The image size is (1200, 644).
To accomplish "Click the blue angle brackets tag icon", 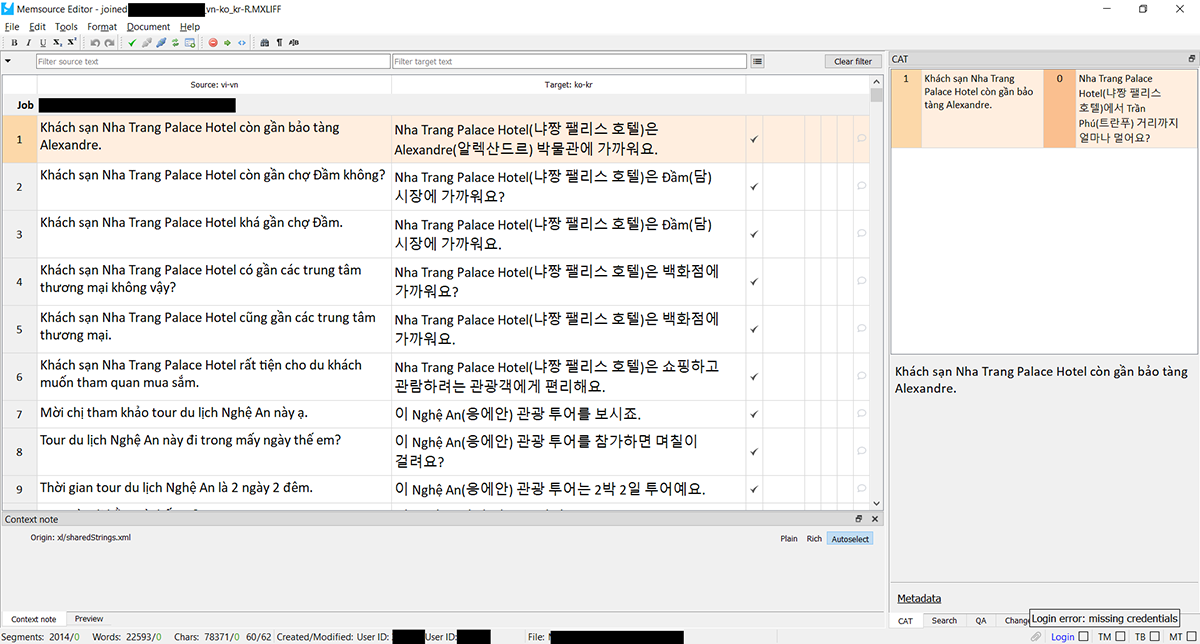I will point(242,43).
